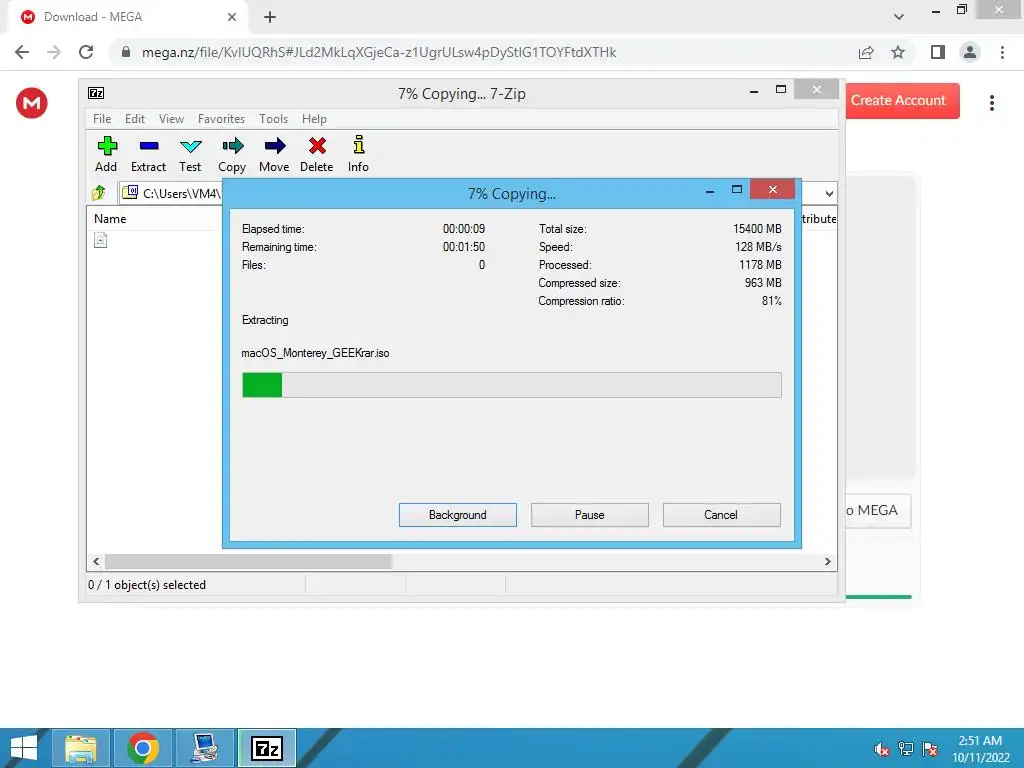
Task: Click the 0 / 1 object(s) selected status
Action: pos(147,585)
